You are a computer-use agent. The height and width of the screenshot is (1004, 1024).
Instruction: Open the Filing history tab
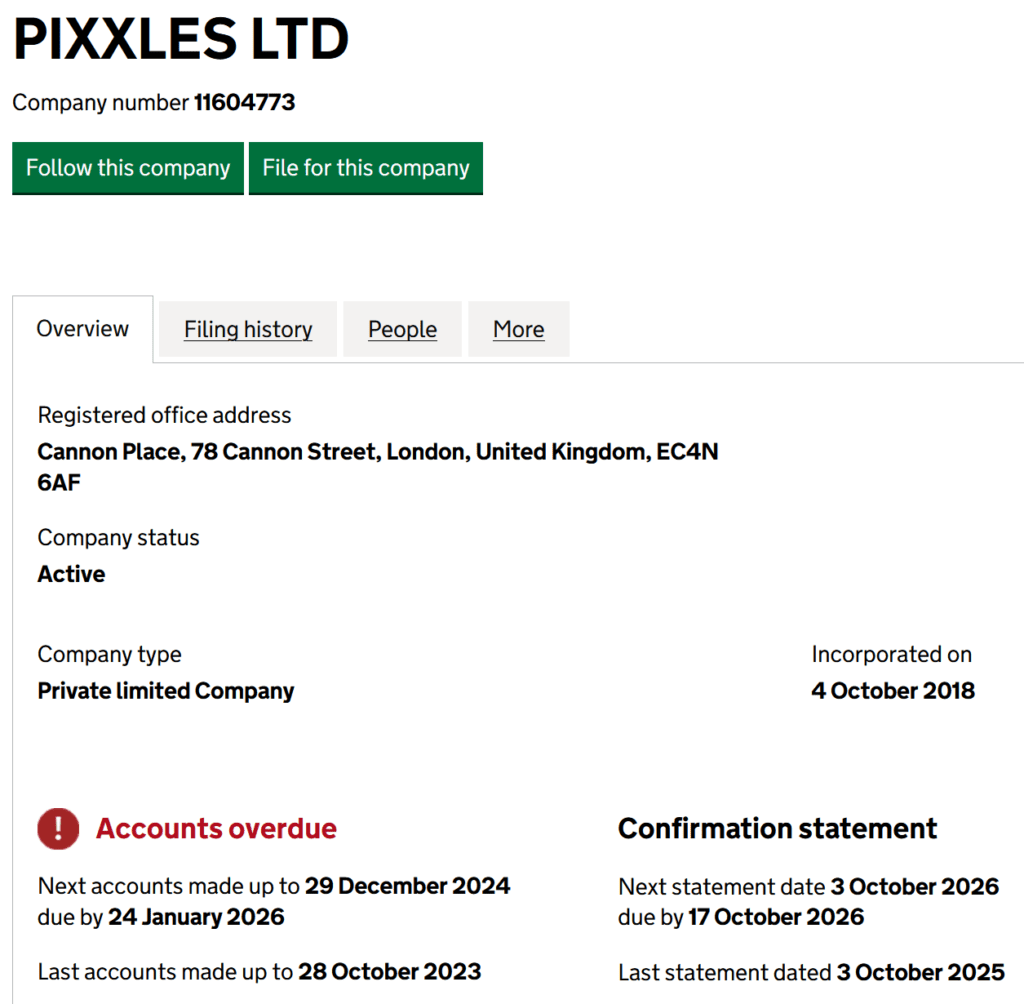247,329
